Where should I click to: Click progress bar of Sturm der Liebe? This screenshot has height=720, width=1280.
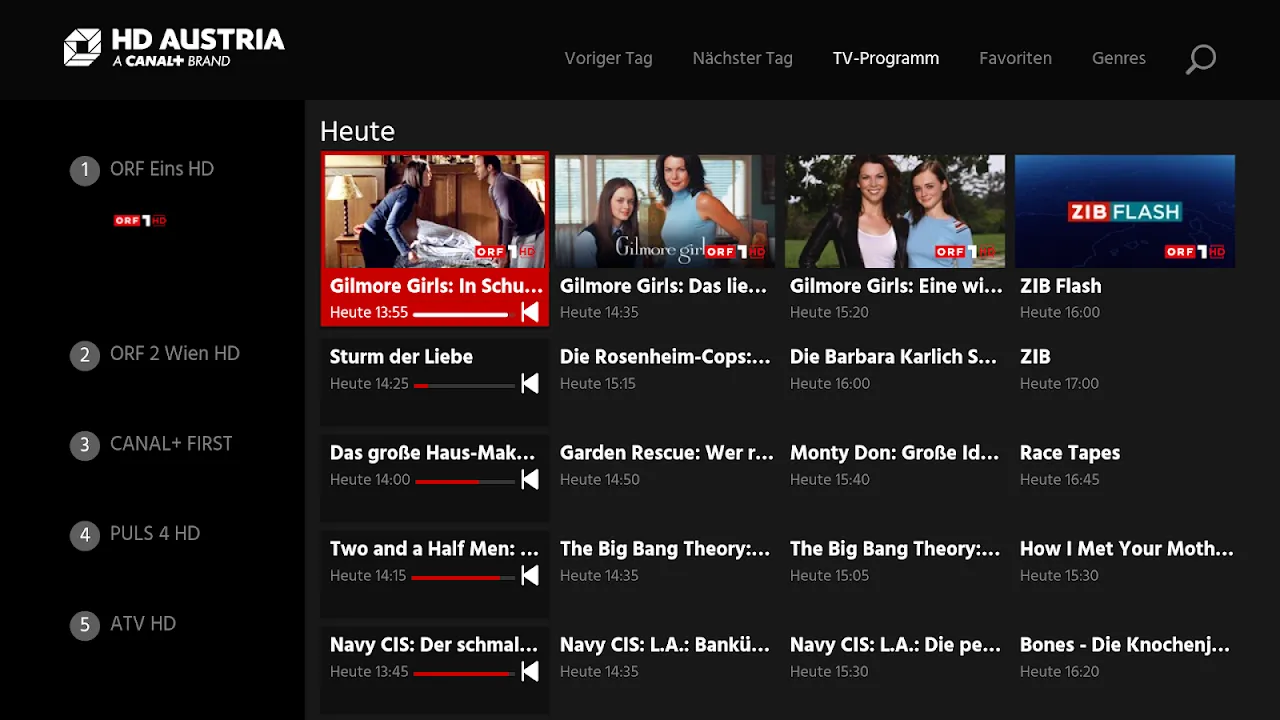[x=464, y=385]
